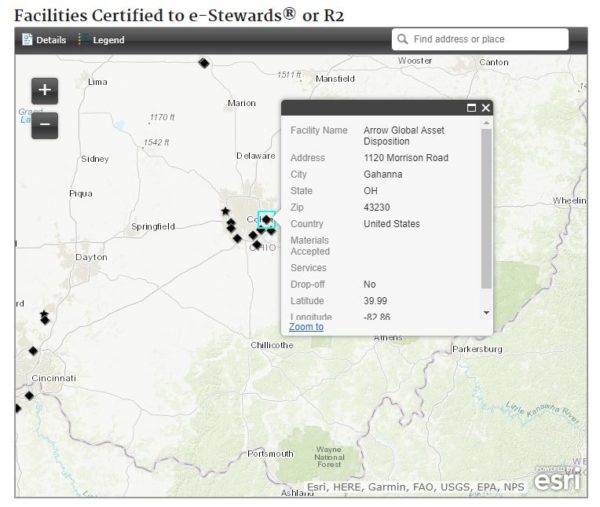Click the Wayne National Forest label

(x=329, y=457)
